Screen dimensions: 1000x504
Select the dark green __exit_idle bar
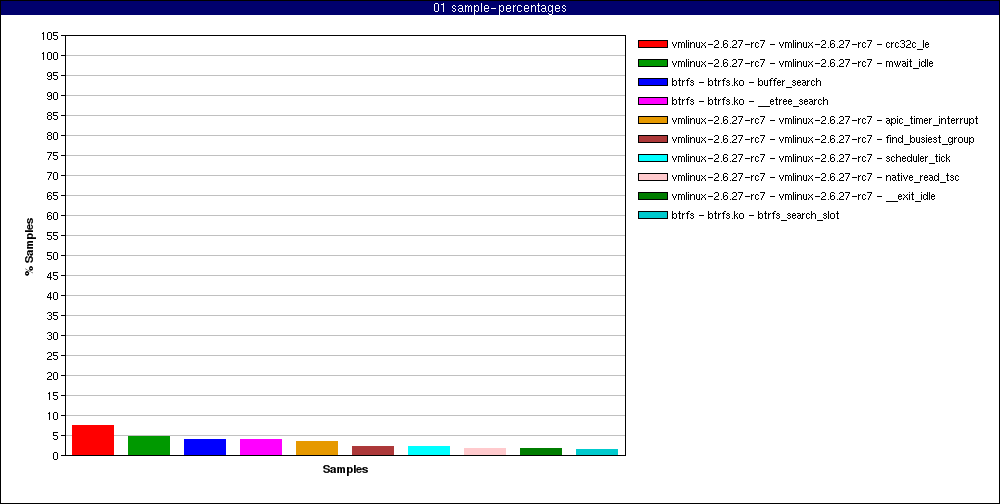(541, 452)
